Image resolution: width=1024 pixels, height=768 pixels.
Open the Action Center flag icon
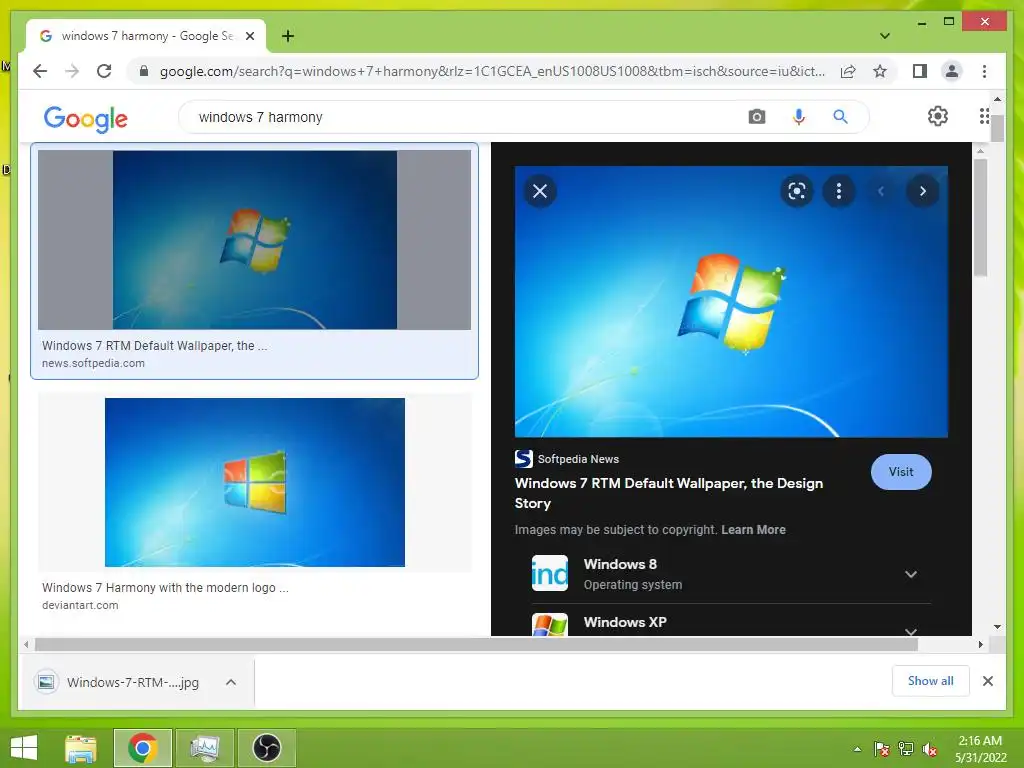(881, 749)
